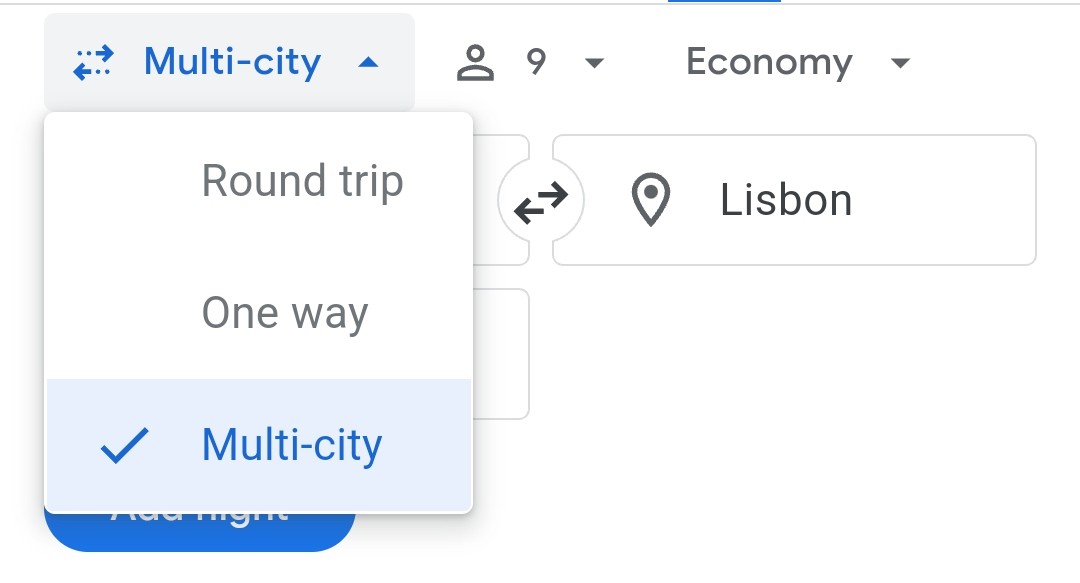Click the Multi-city trip type label
1080x583 pixels.
coord(233,62)
